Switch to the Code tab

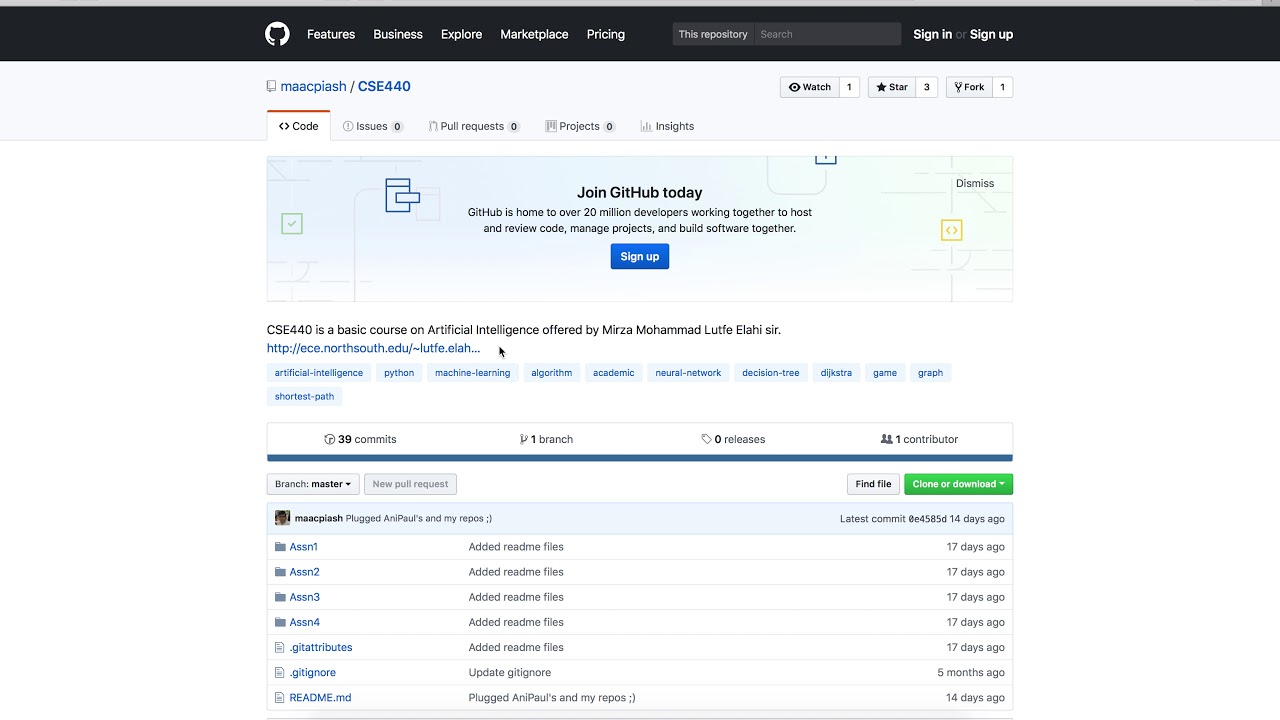[x=298, y=126]
